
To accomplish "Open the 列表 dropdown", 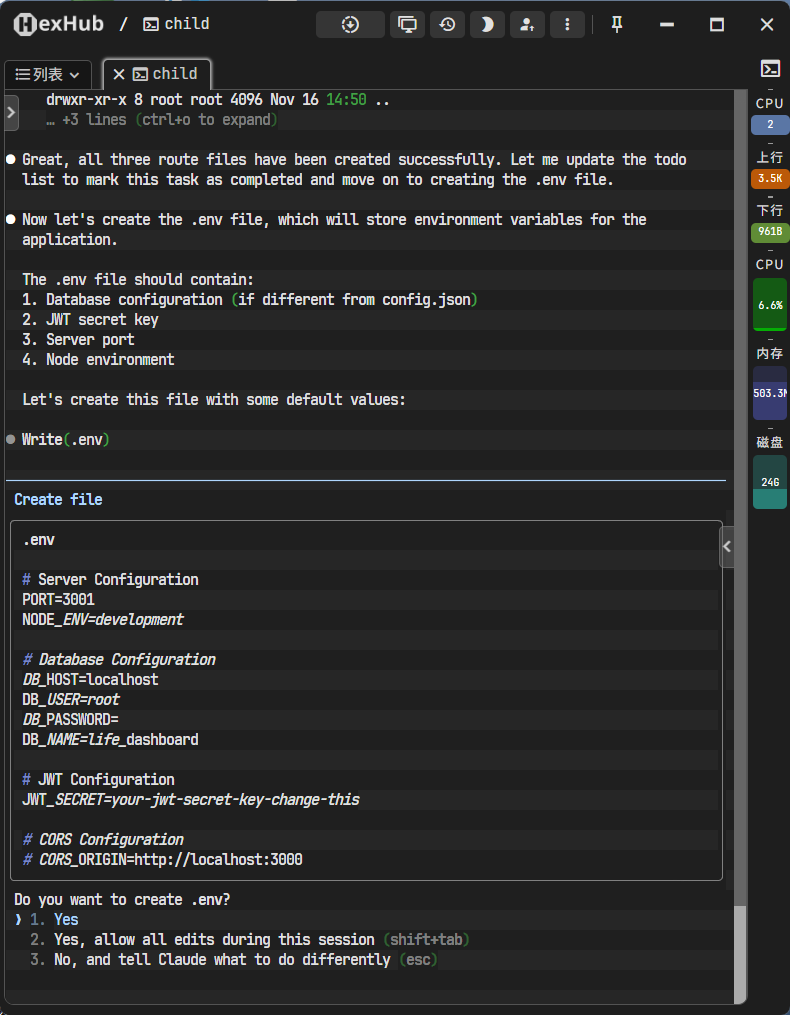I will [x=48, y=74].
